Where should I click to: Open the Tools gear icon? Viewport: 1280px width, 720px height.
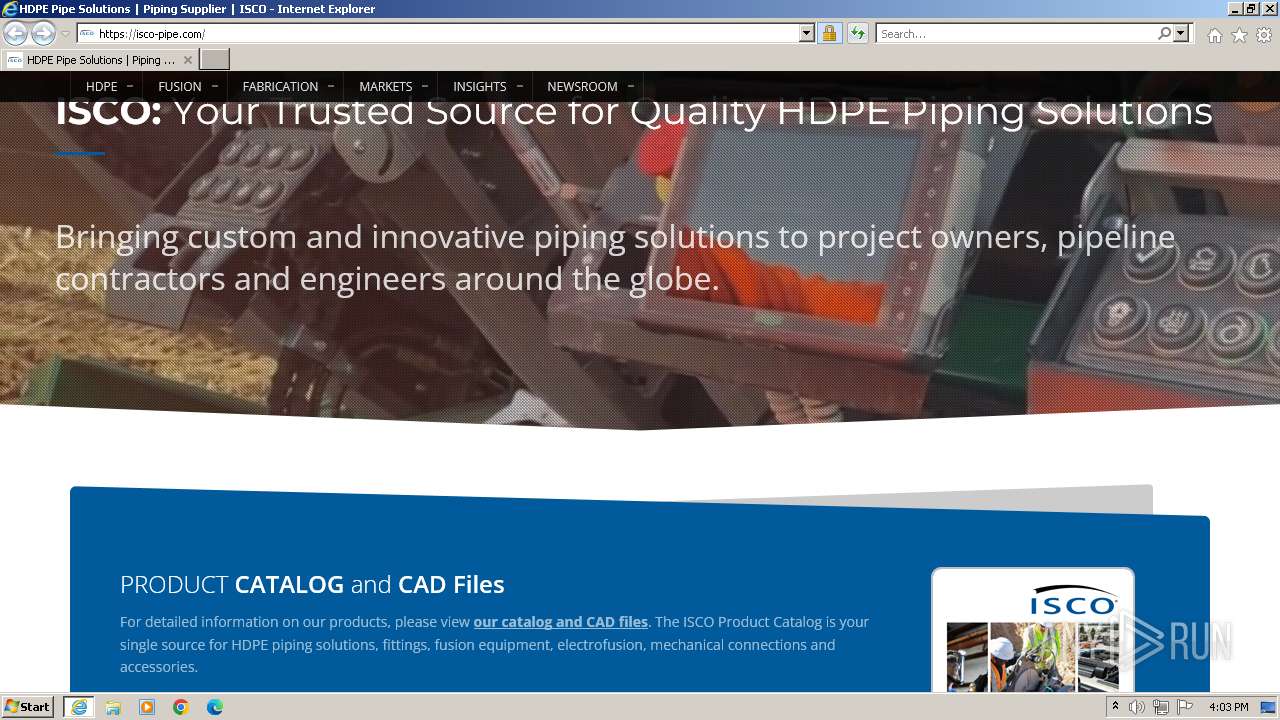click(1264, 35)
